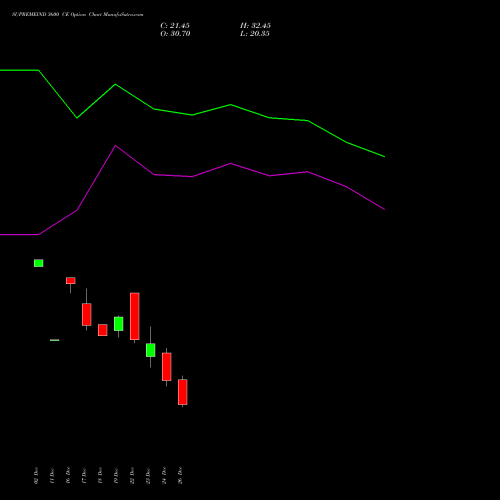Select the red candlestick above 24 Dec
The image size is (500, 500).
click(167, 367)
